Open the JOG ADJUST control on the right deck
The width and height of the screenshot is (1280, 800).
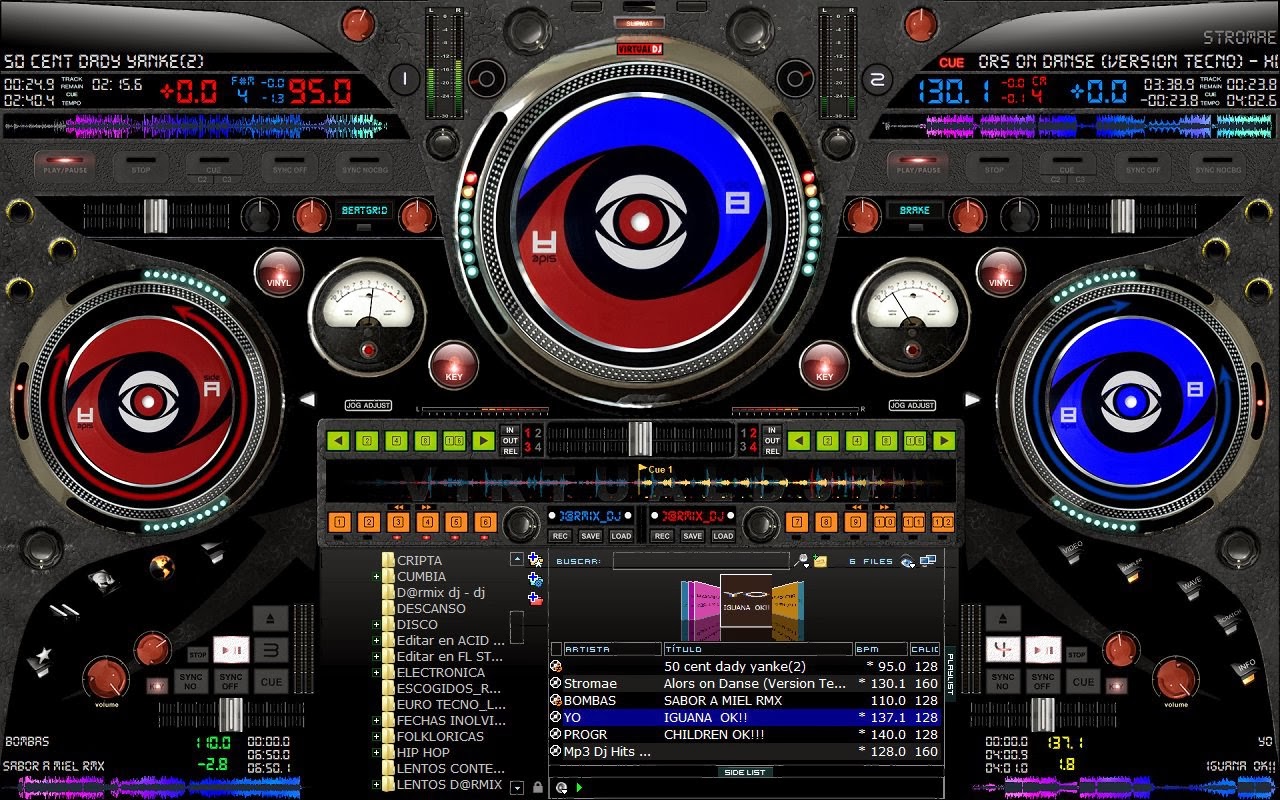pos(911,405)
